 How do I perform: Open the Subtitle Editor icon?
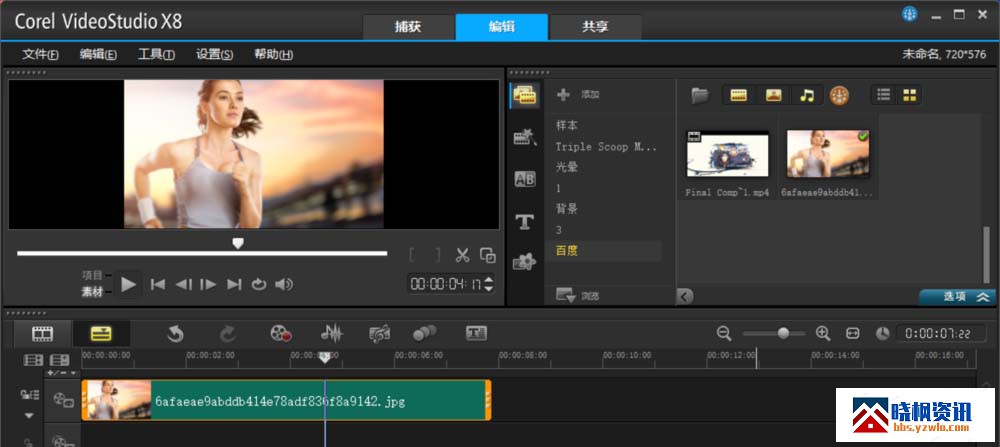pyautogui.click(x=476, y=333)
